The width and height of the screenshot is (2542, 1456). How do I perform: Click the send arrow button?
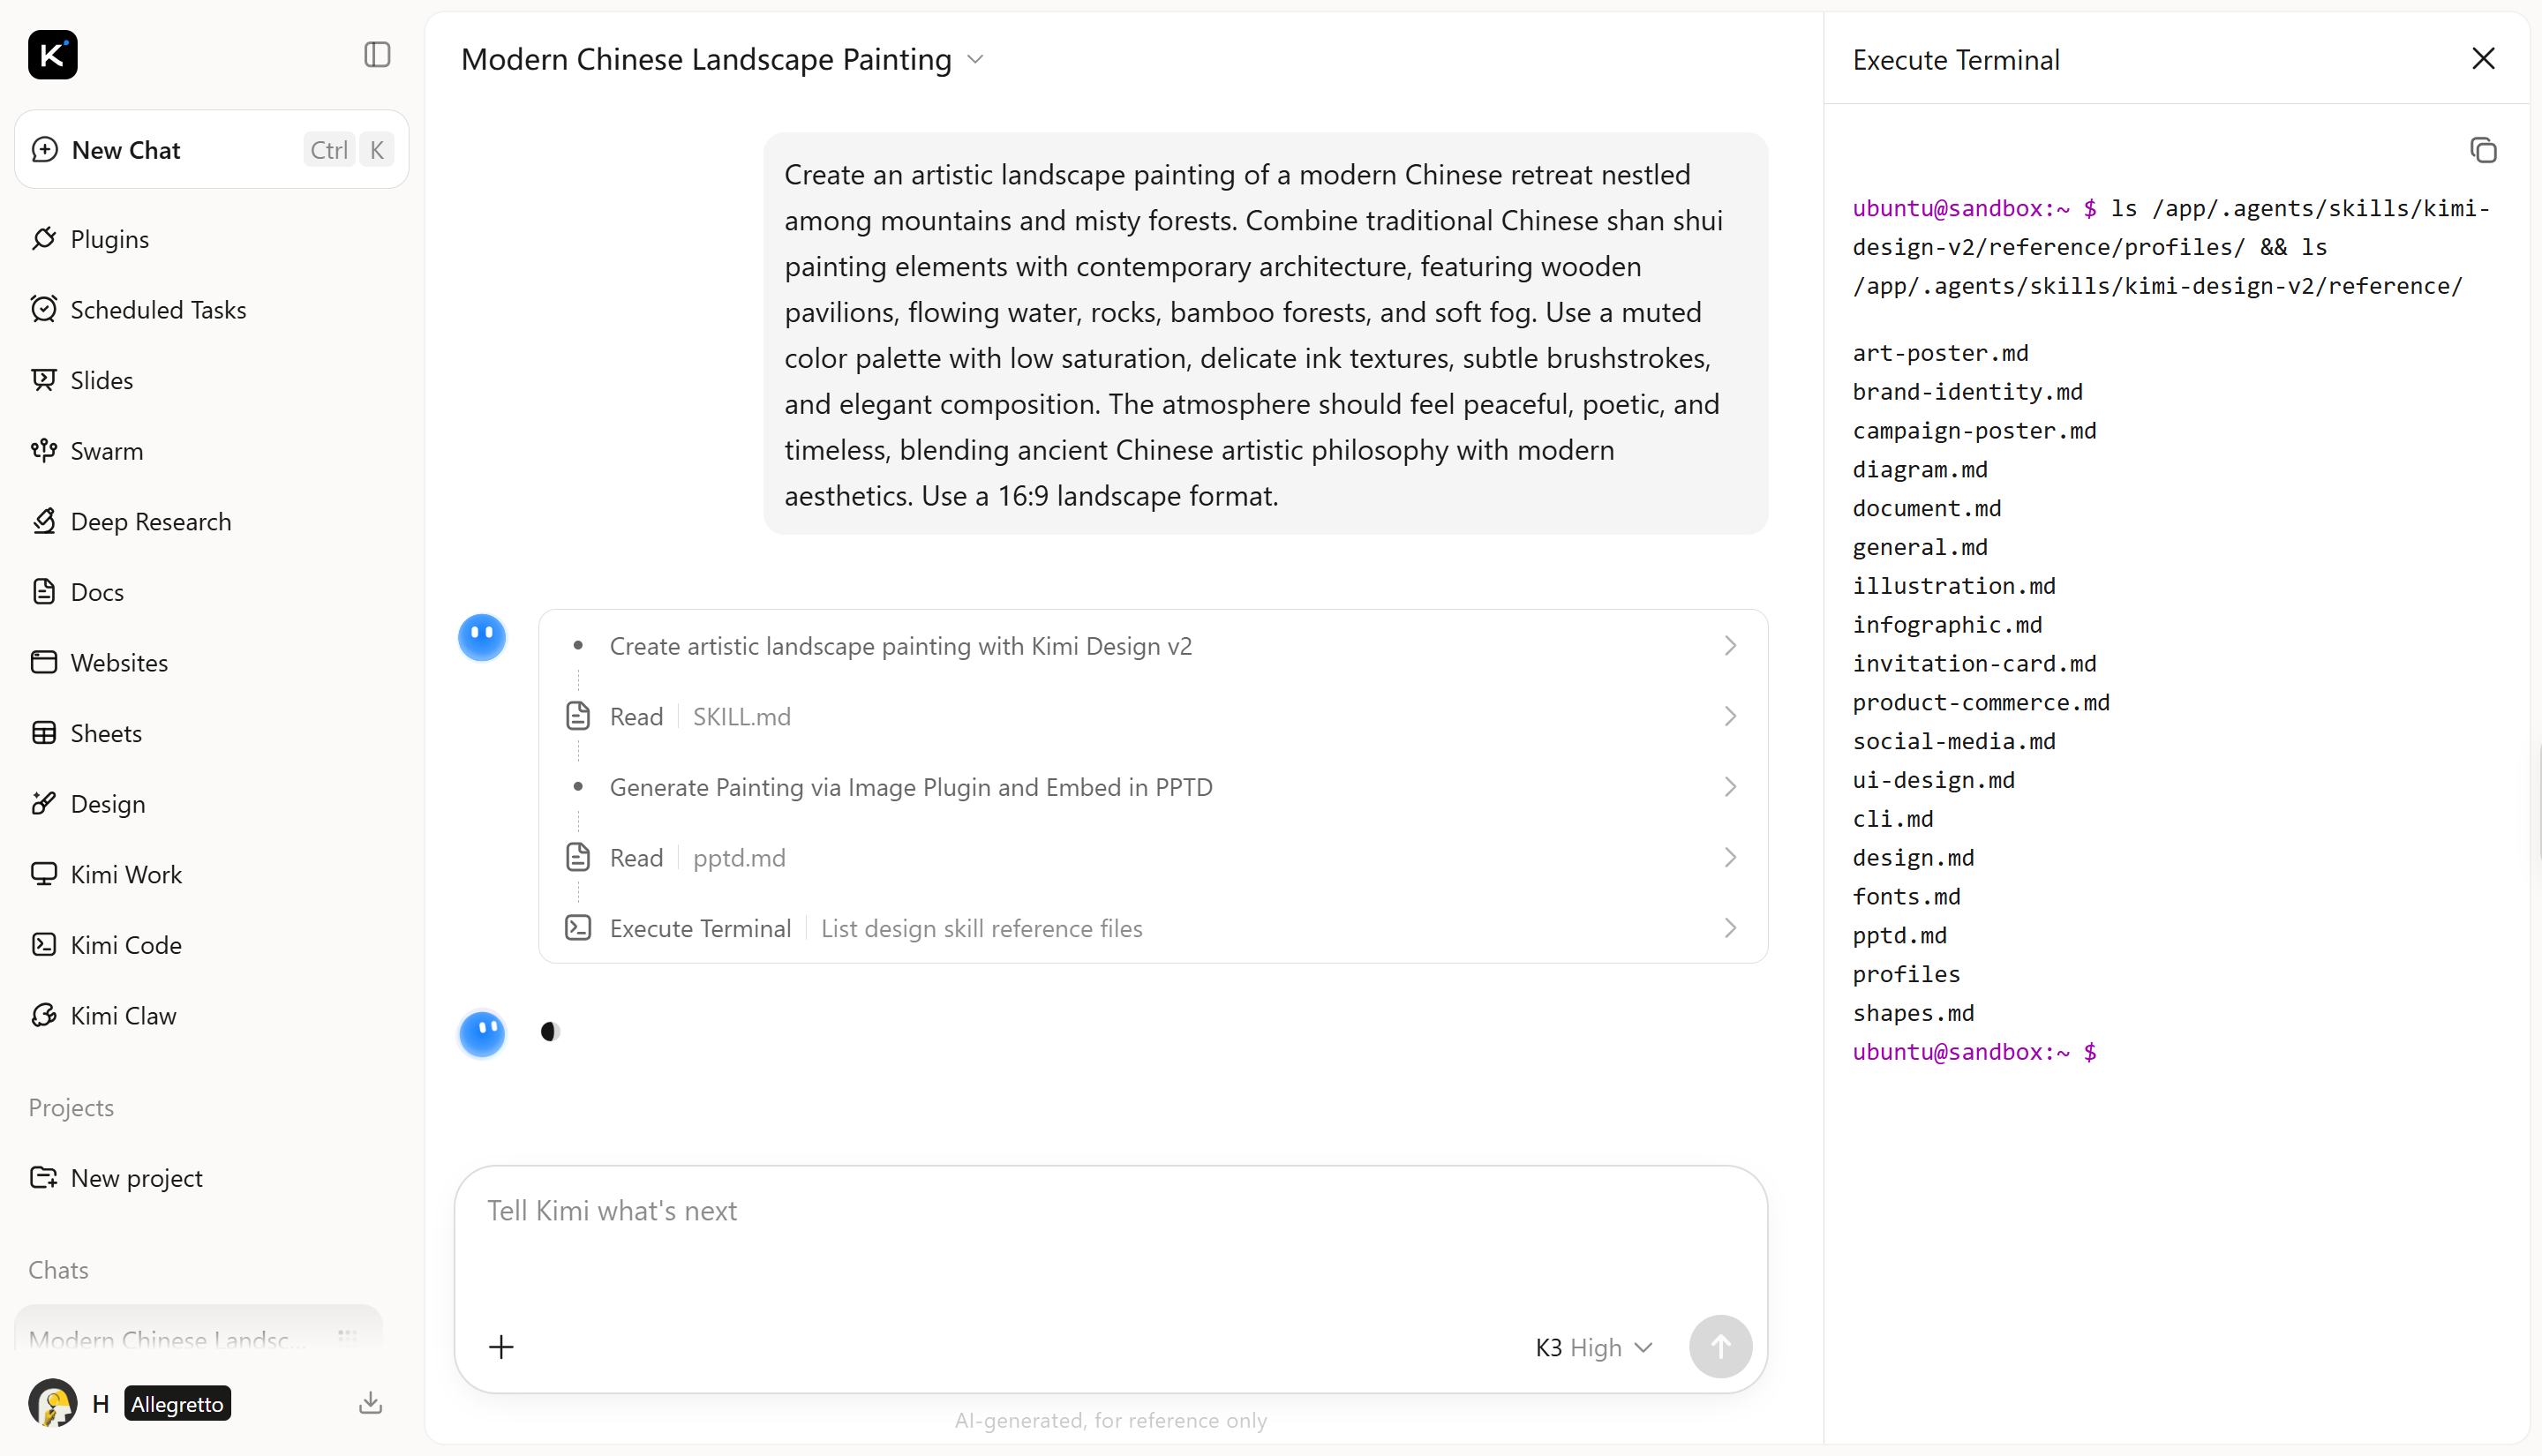pos(1720,1347)
